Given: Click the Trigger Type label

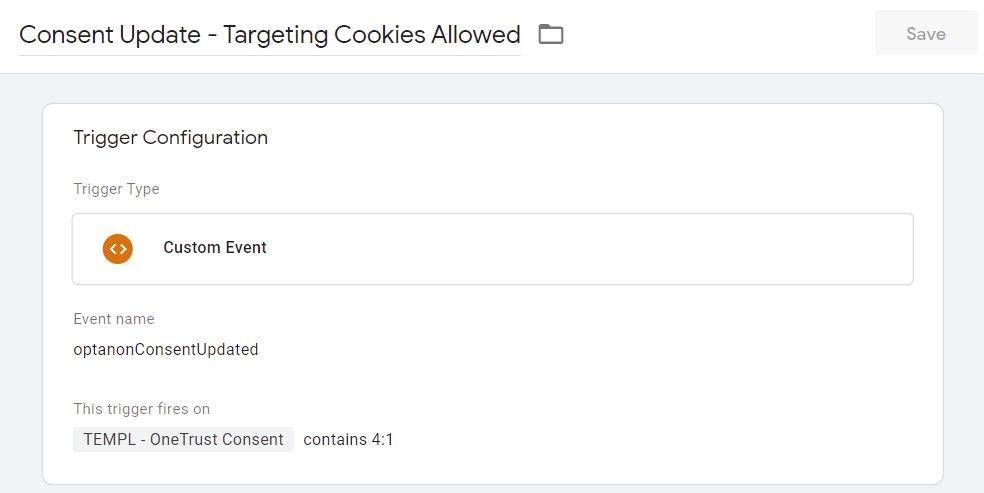Looking at the screenshot, I should pos(116,189).
